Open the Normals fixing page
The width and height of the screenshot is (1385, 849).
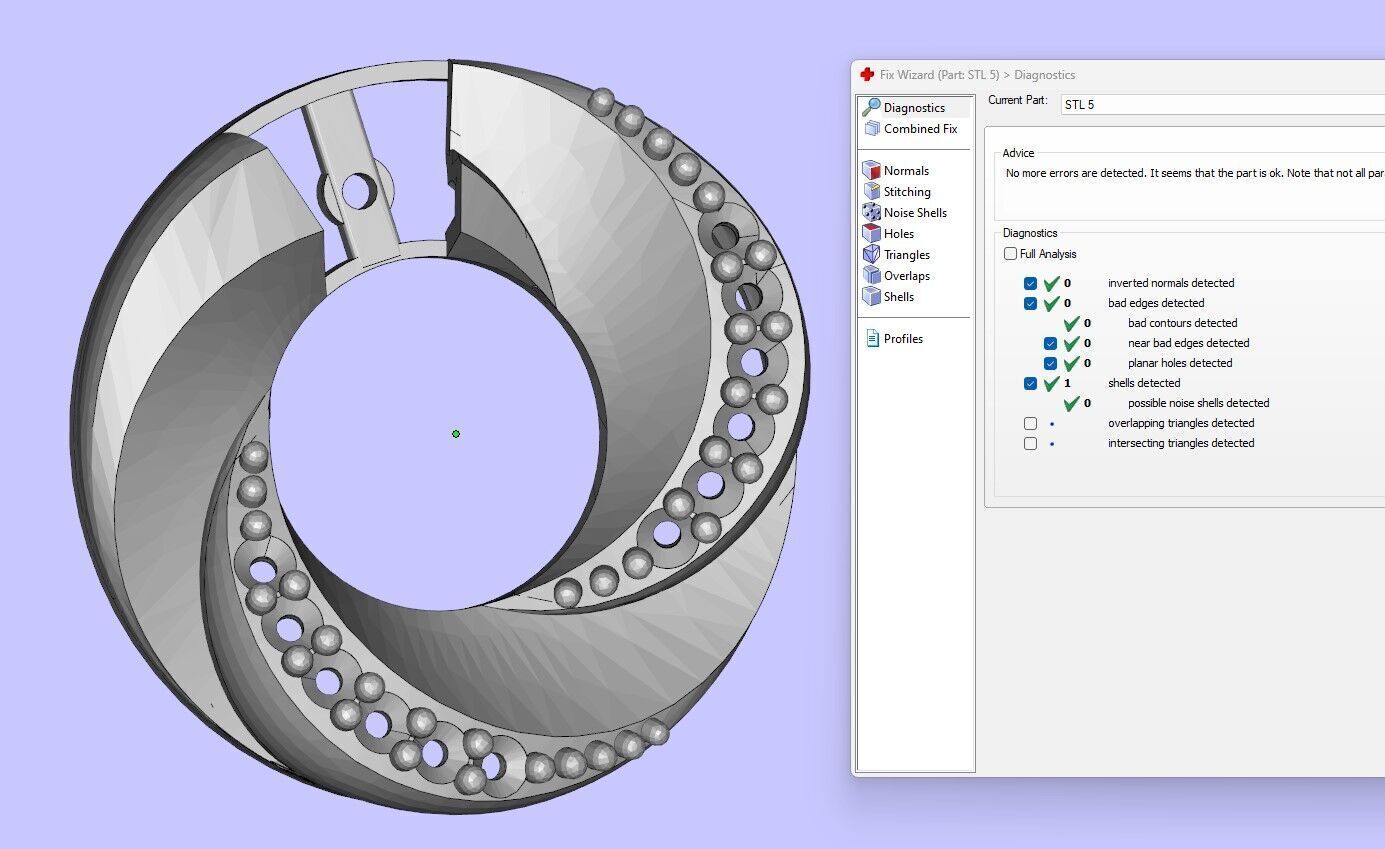pos(896,170)
